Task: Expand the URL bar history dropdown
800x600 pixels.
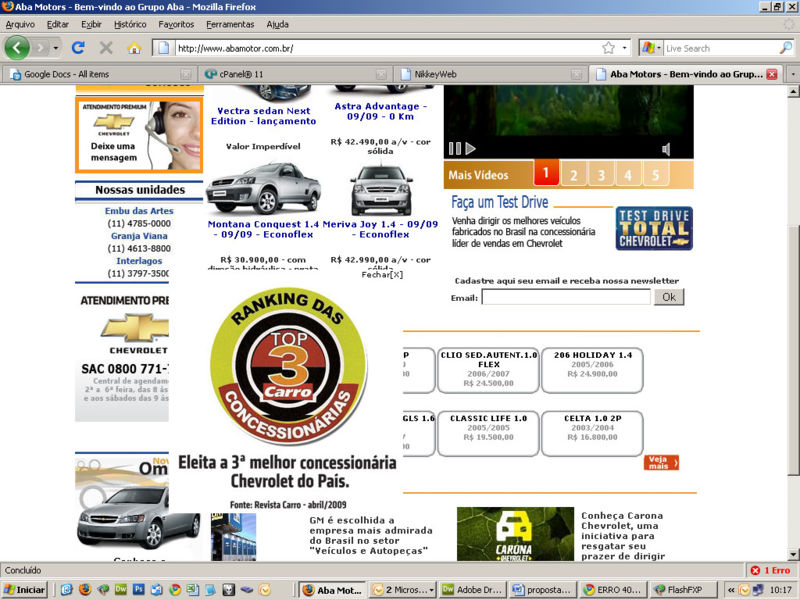Action: tap(625, 48)
